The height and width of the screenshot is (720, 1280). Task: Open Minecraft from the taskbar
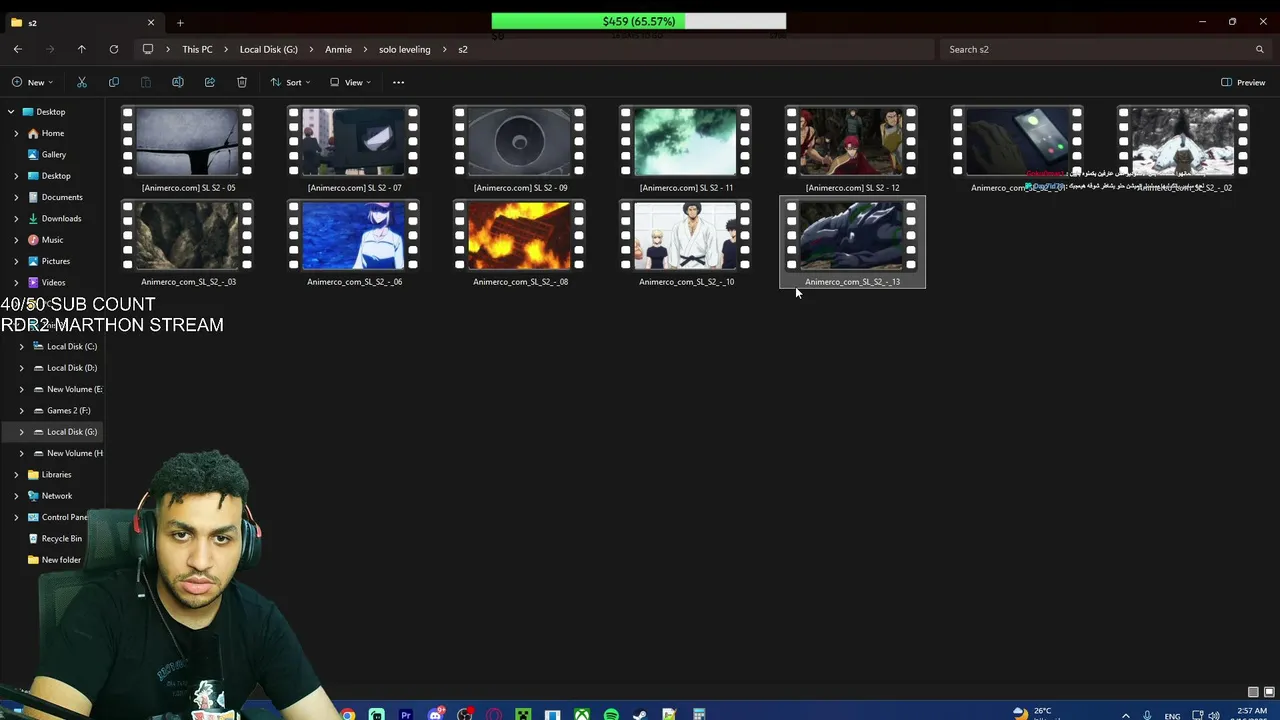tap(523, 714)
